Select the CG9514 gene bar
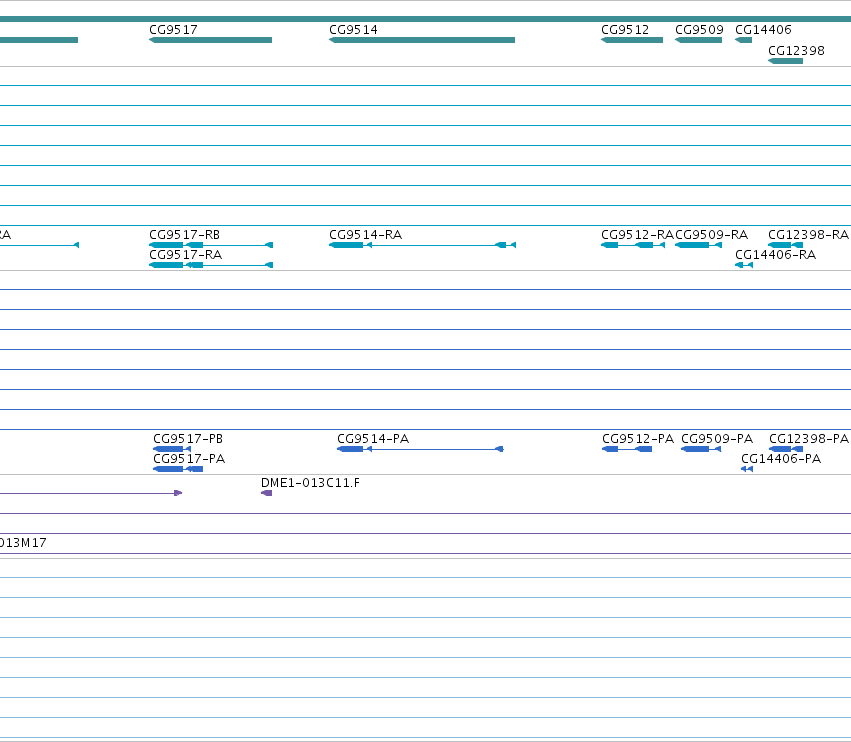851x742 pixels. 422,40
